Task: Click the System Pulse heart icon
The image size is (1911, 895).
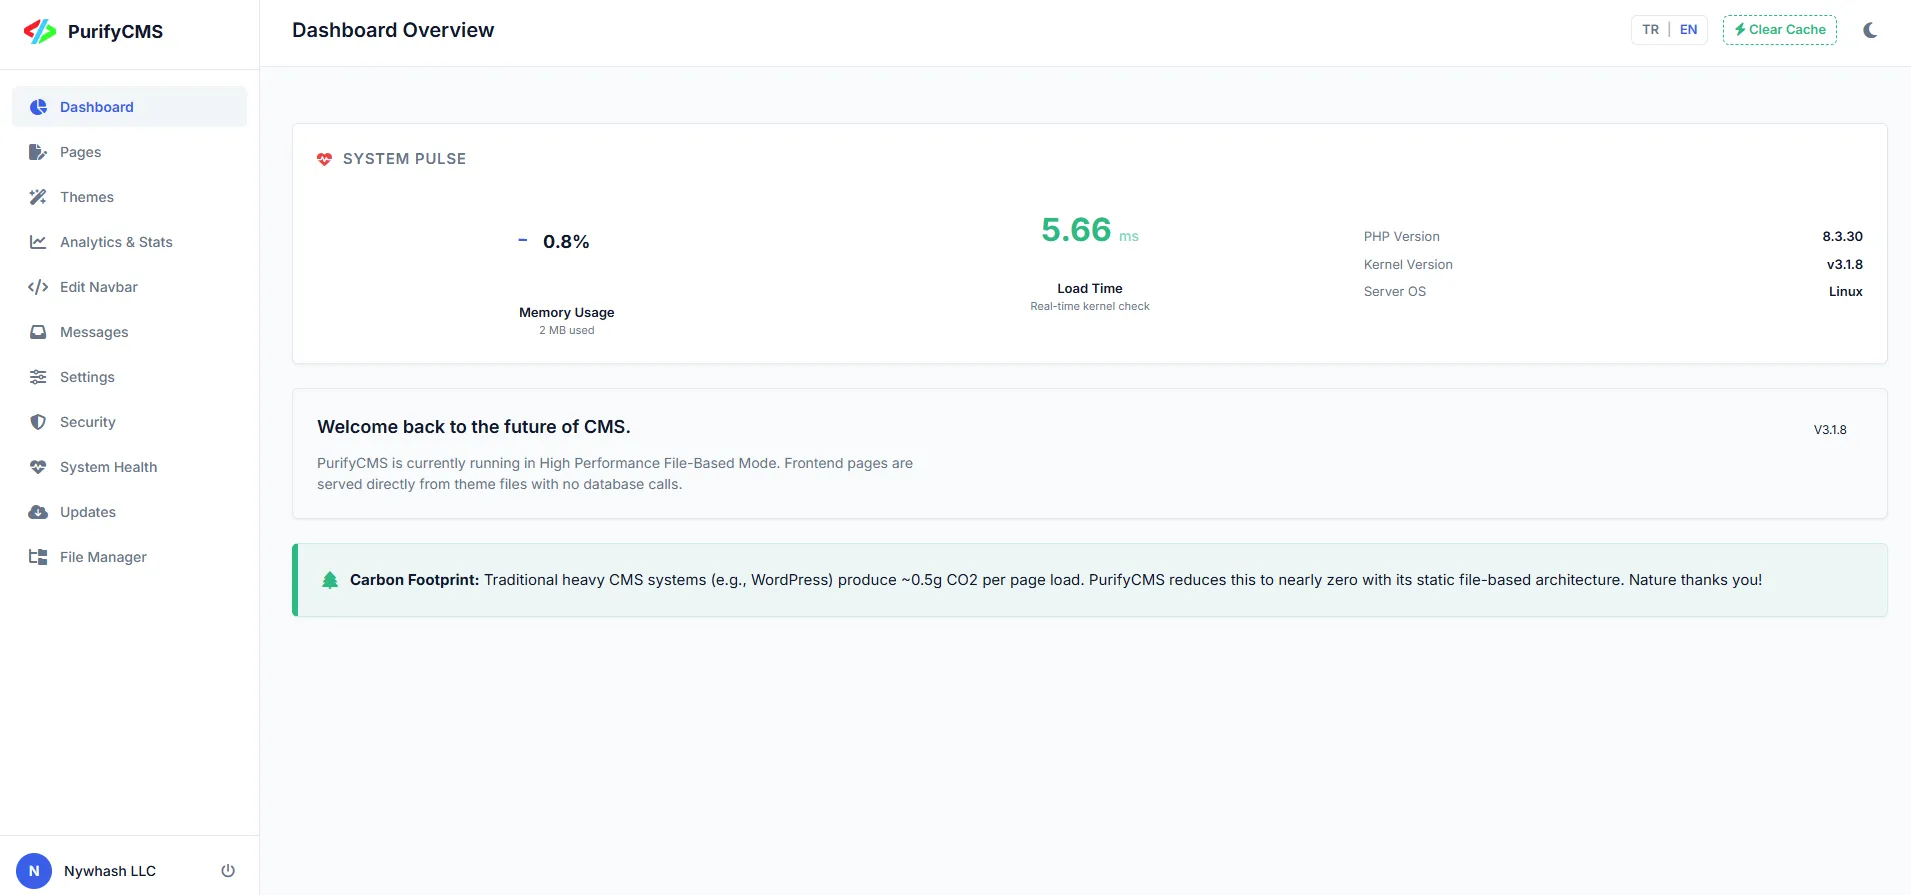Action: pos(324,159)
